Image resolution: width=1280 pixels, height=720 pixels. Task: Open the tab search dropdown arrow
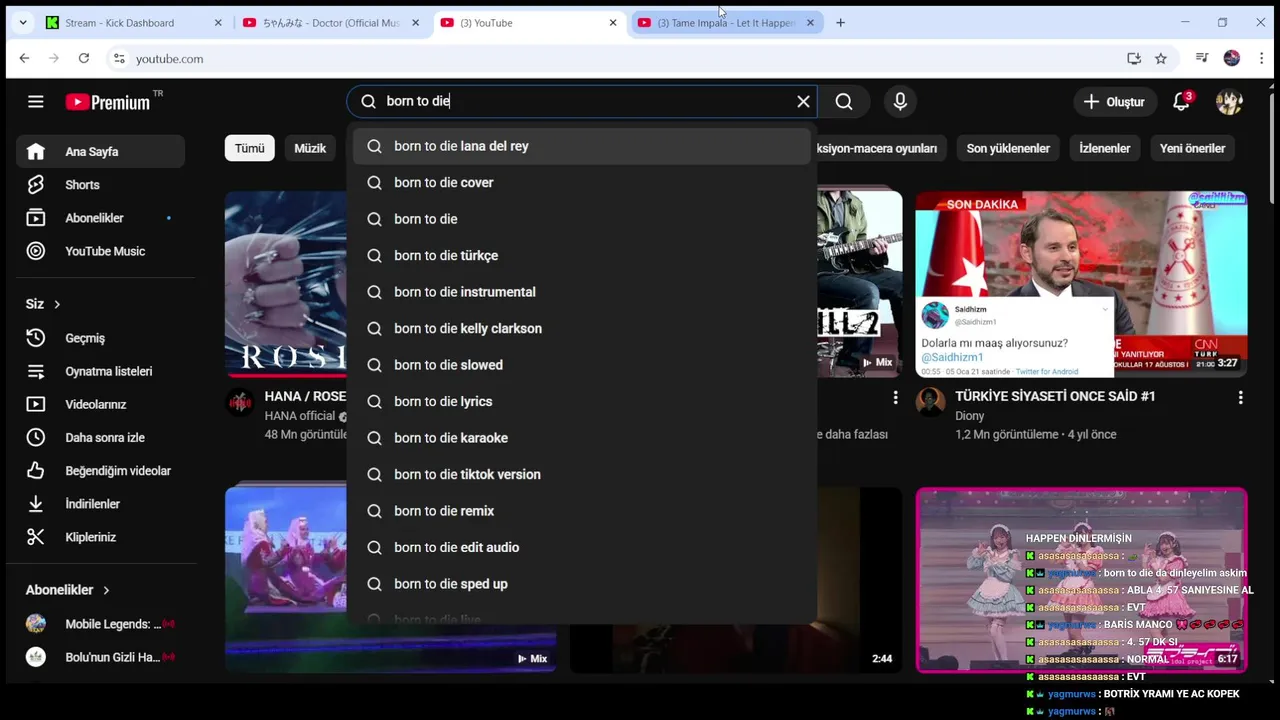[x=22, y=23]
